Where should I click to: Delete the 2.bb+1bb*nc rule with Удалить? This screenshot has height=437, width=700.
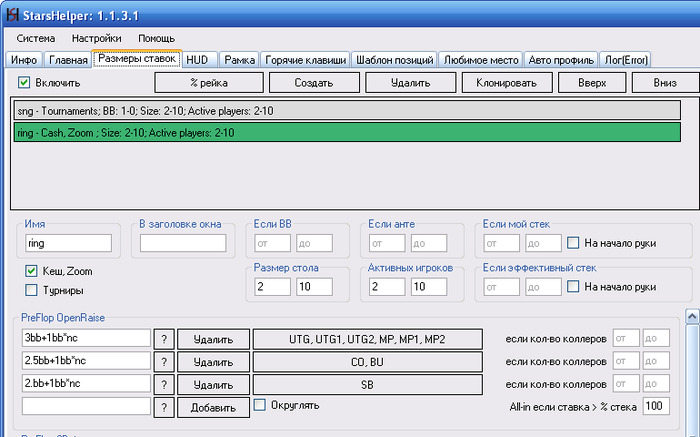(x=213, y=385)
